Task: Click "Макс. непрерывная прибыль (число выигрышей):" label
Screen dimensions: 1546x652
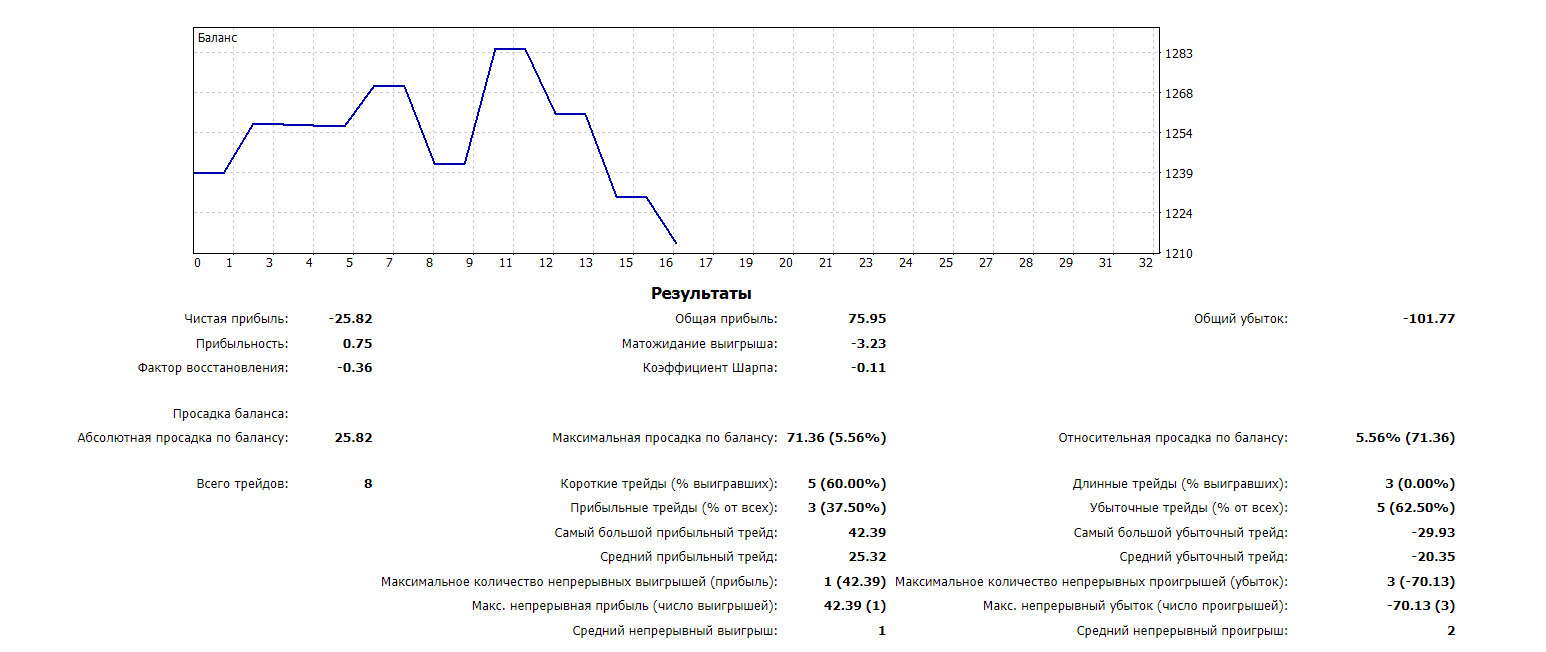Action: pyautogui.click(x=624, y=605)
